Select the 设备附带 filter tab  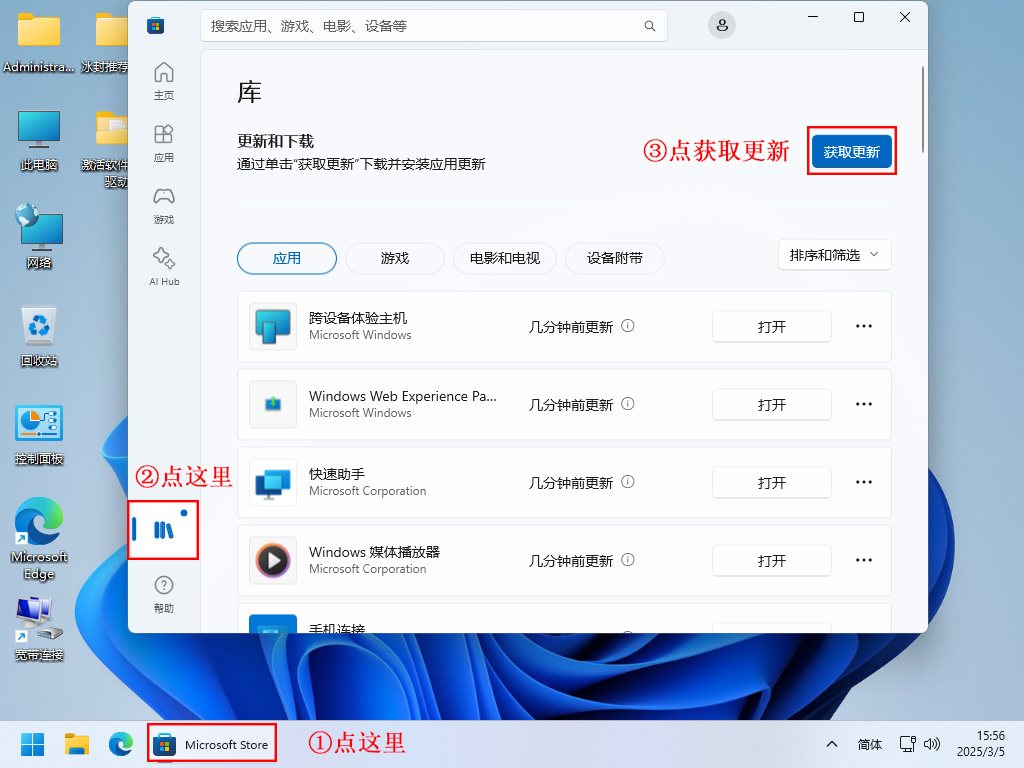coord(615,258)
